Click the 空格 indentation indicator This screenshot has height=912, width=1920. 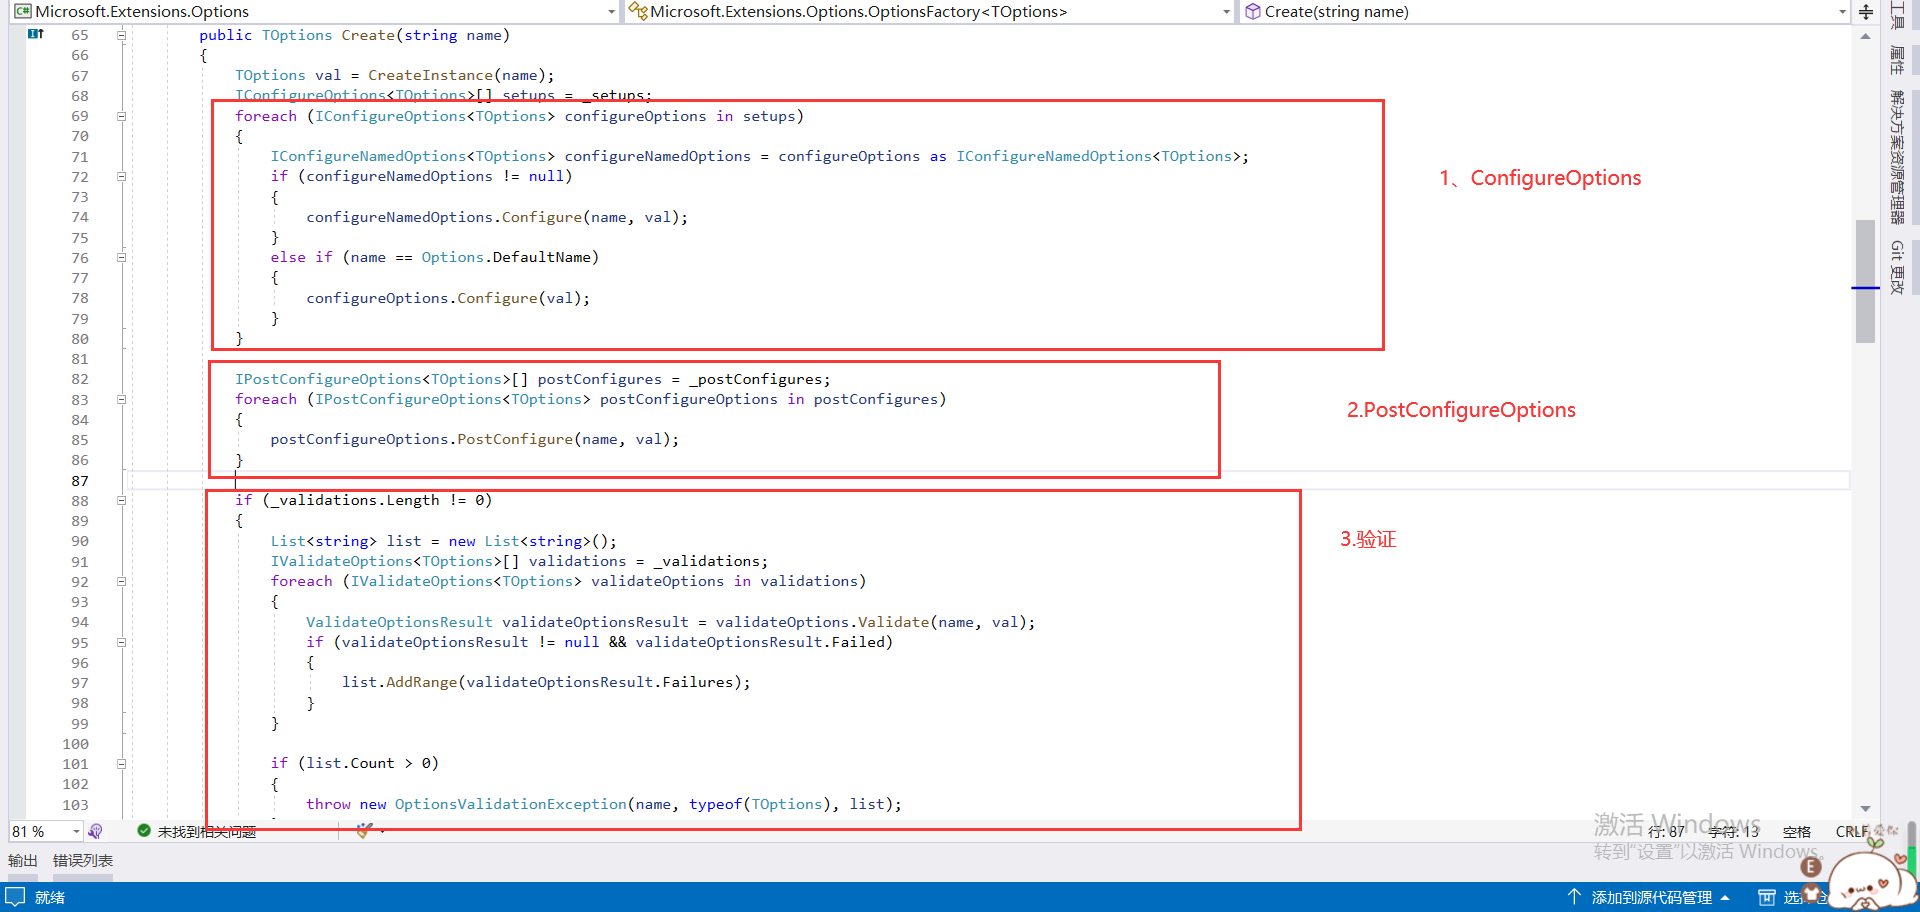(1797, 831)
